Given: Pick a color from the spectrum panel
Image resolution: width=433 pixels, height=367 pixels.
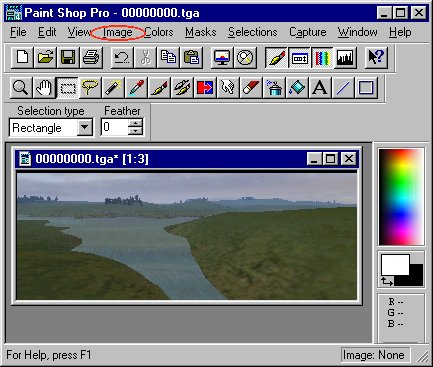Looking at the screenshot, I should point(401,197).
